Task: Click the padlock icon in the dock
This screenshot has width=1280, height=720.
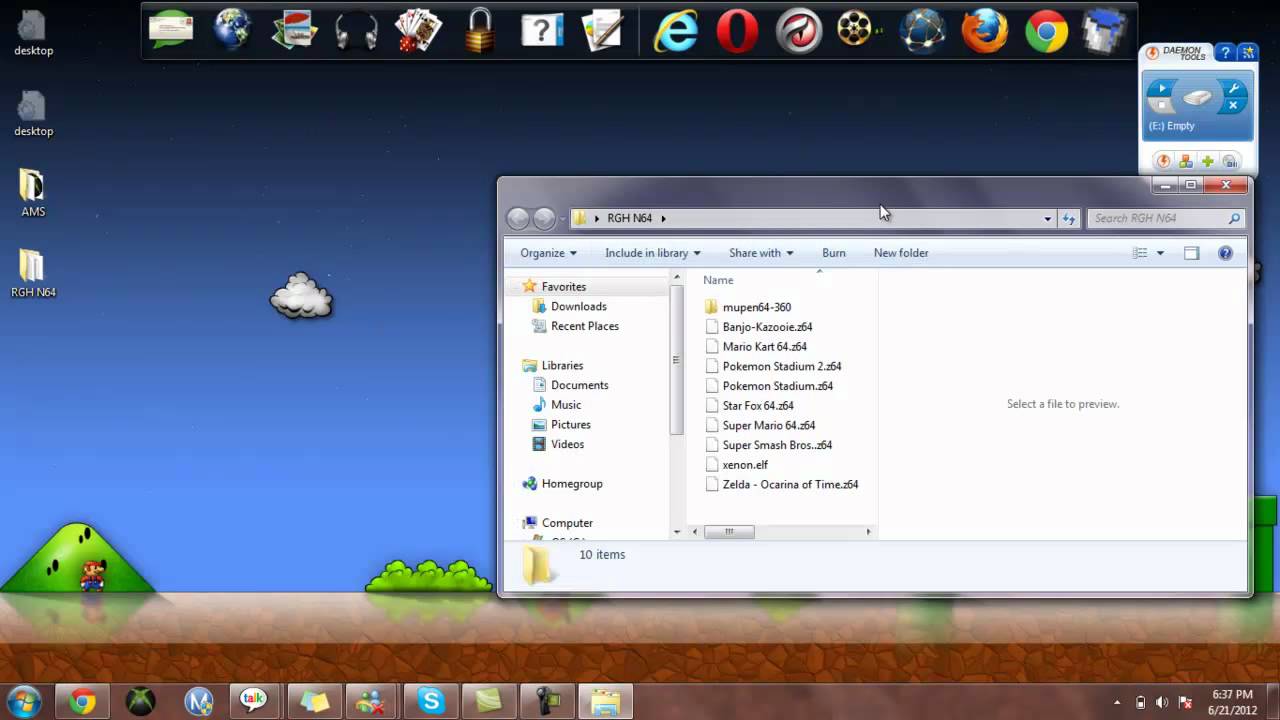Action: tap(480, 30)
